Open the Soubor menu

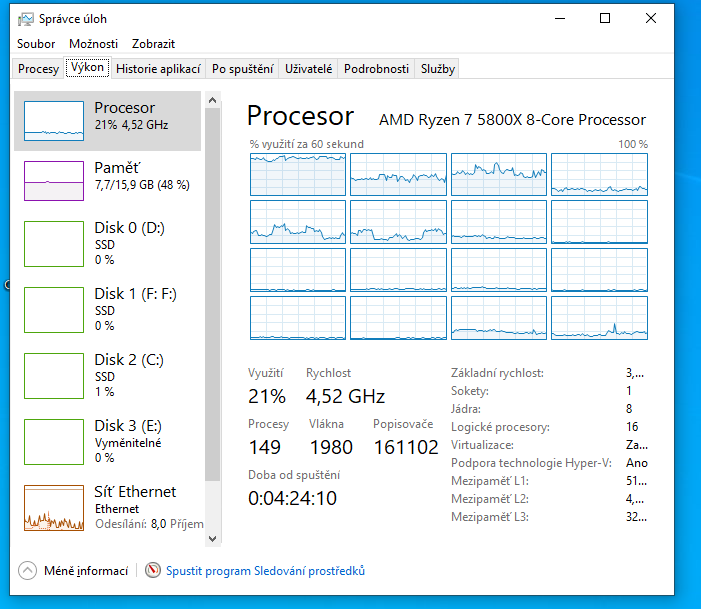[36, 44]
